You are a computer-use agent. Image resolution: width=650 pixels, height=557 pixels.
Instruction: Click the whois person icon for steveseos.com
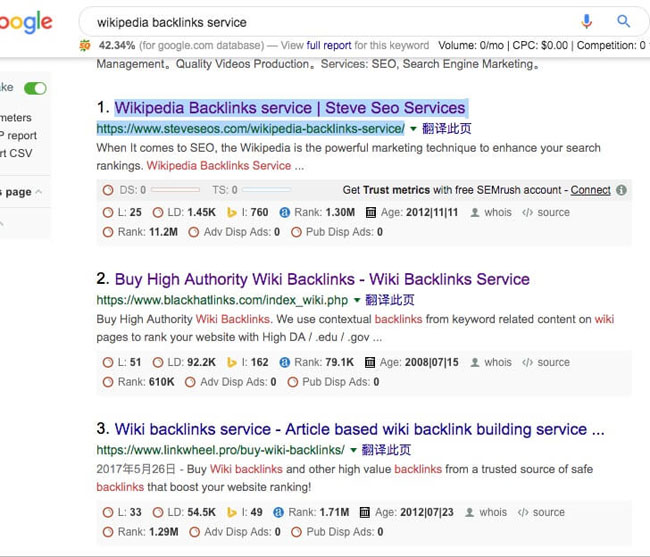pos(475,212)
